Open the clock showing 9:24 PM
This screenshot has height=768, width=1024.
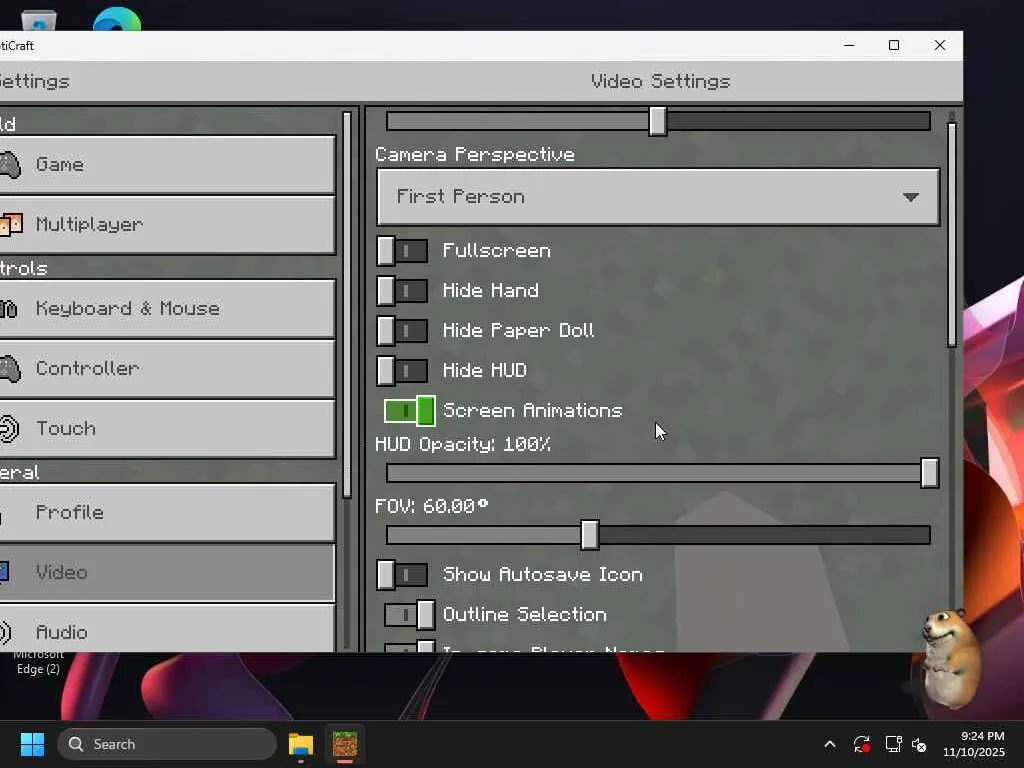[x=974, y=744]
